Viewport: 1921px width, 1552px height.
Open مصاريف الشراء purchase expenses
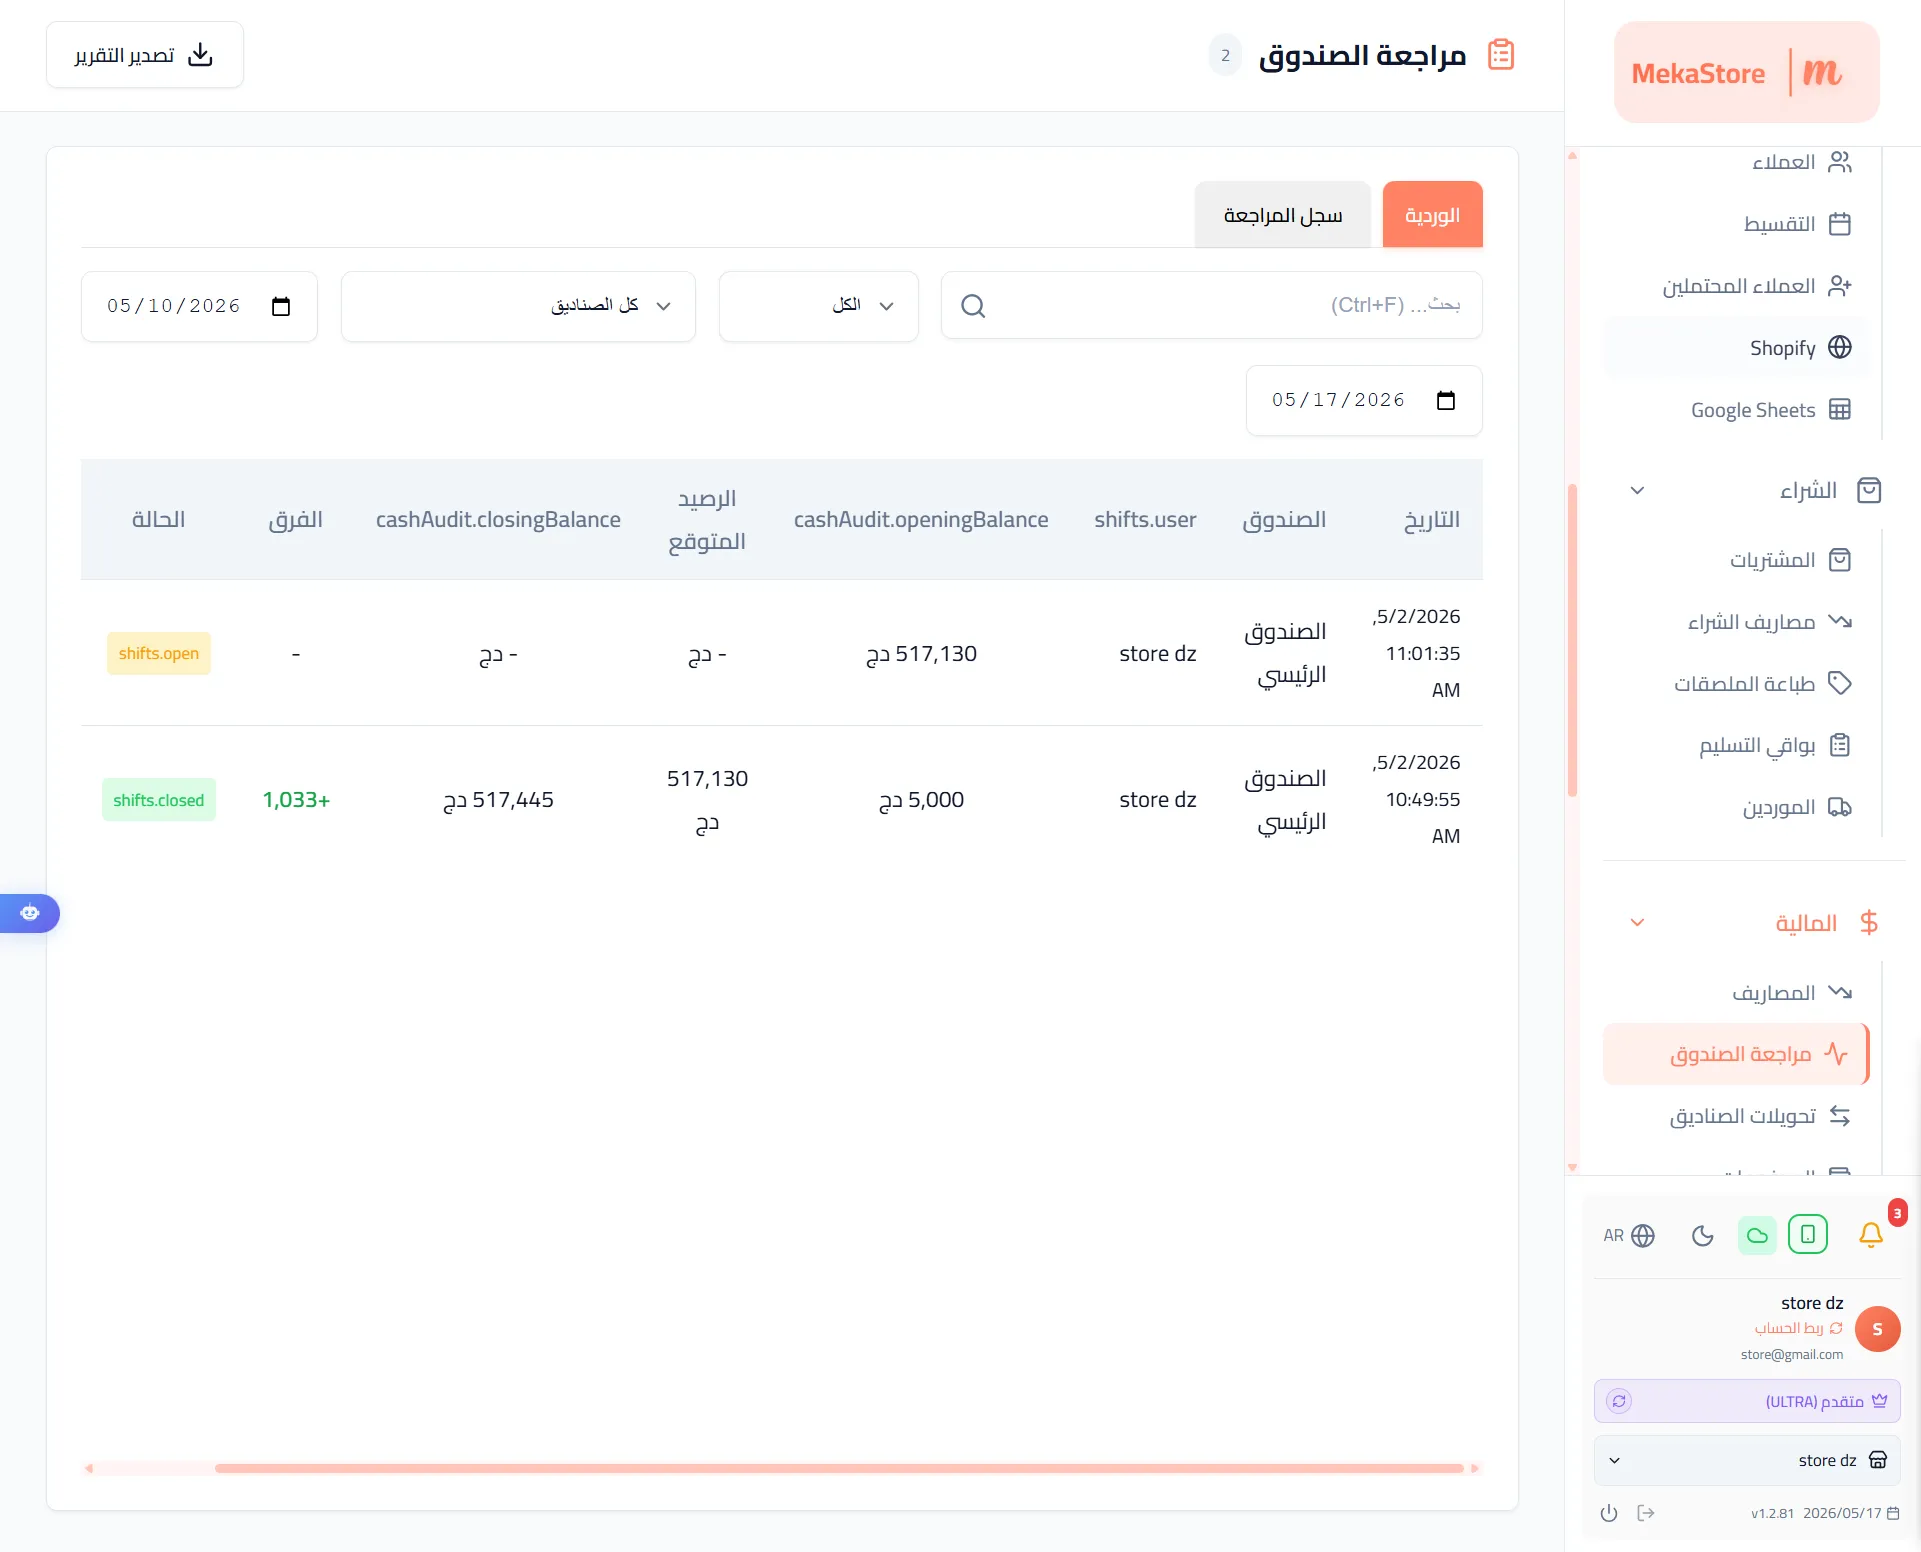click(x=1735, y=622)
